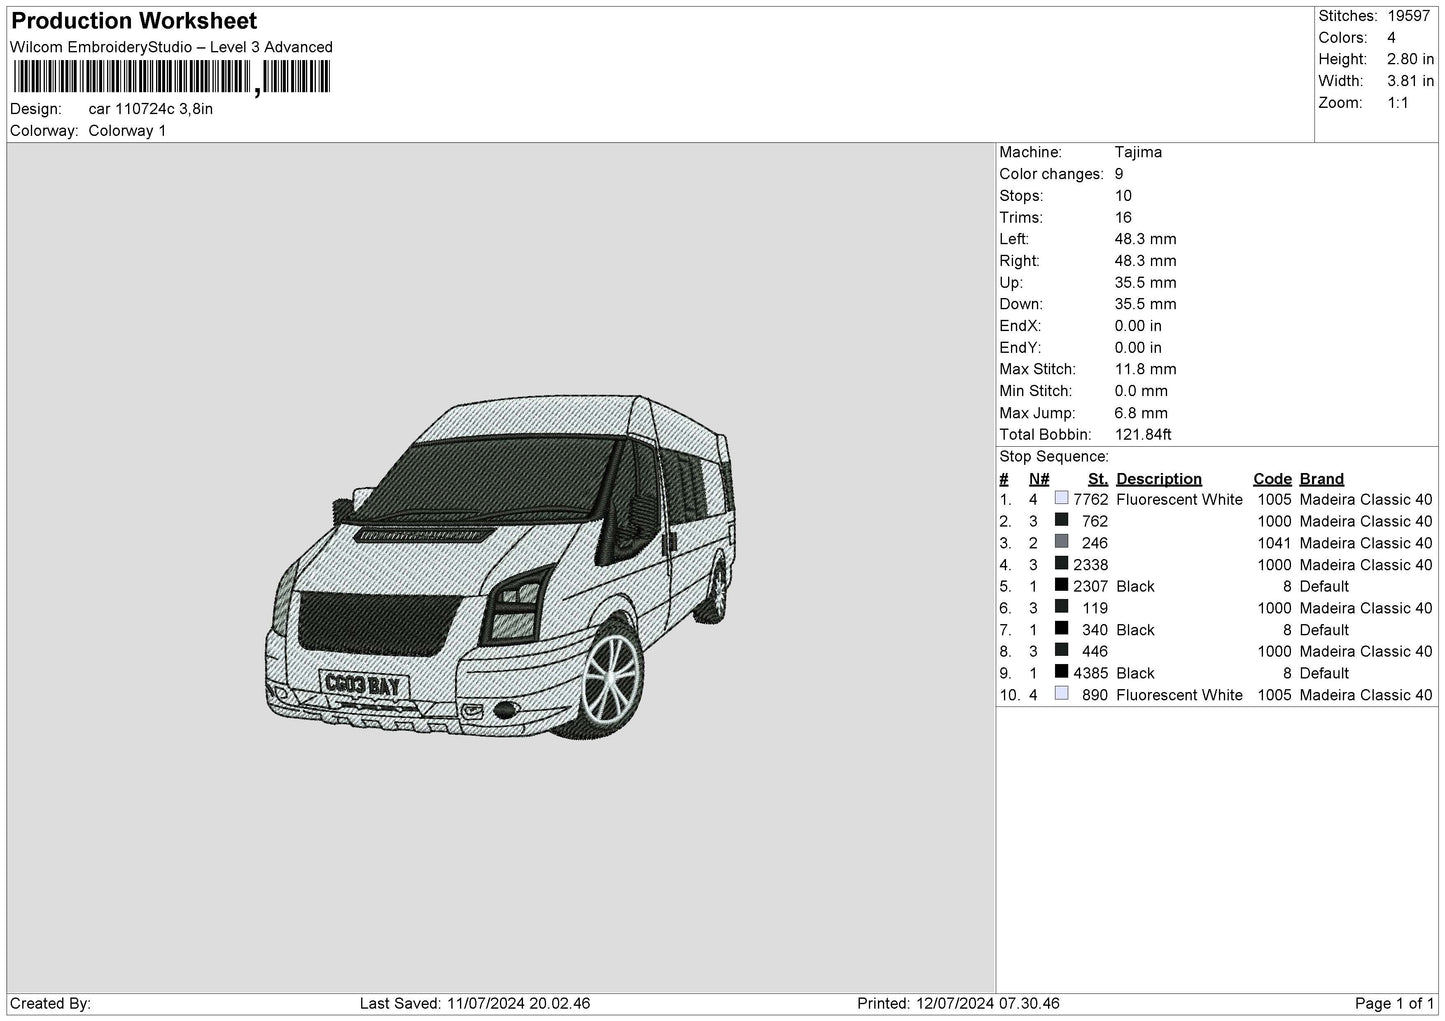Select 'Fluorescent White' in stop row 1
The image size is (1445, 1021).
coord(1179,500)
